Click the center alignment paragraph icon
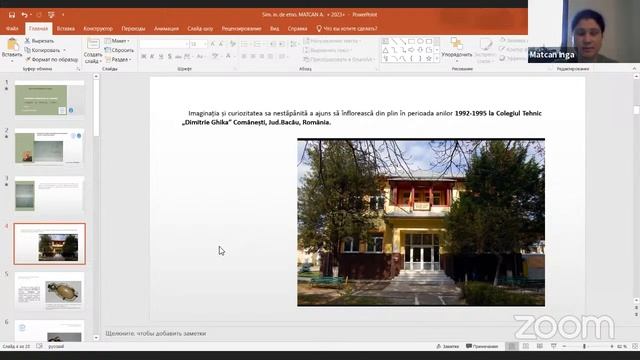Viewport: 640px width, 360px height. (253, 56)
